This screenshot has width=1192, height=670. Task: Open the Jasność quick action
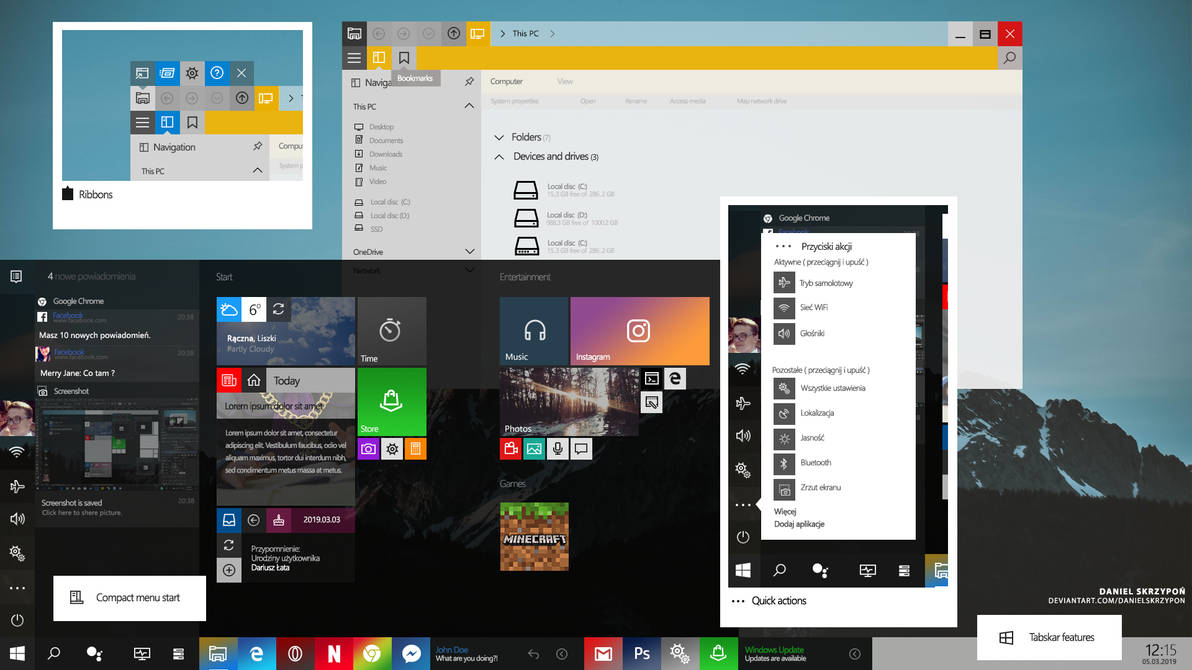(784, 438)
